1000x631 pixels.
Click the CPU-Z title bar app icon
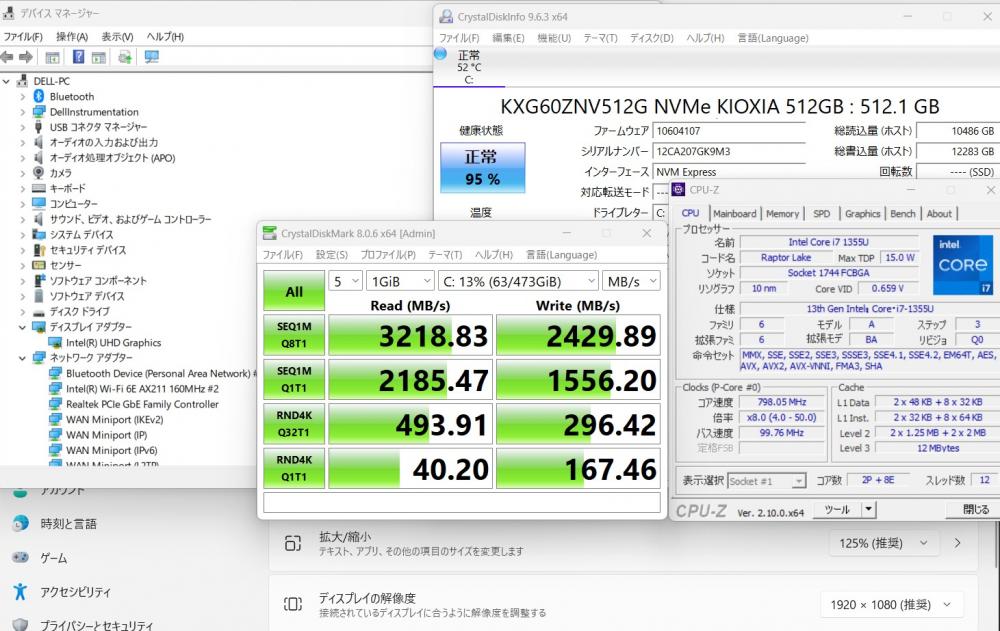[x=679, y=190]
